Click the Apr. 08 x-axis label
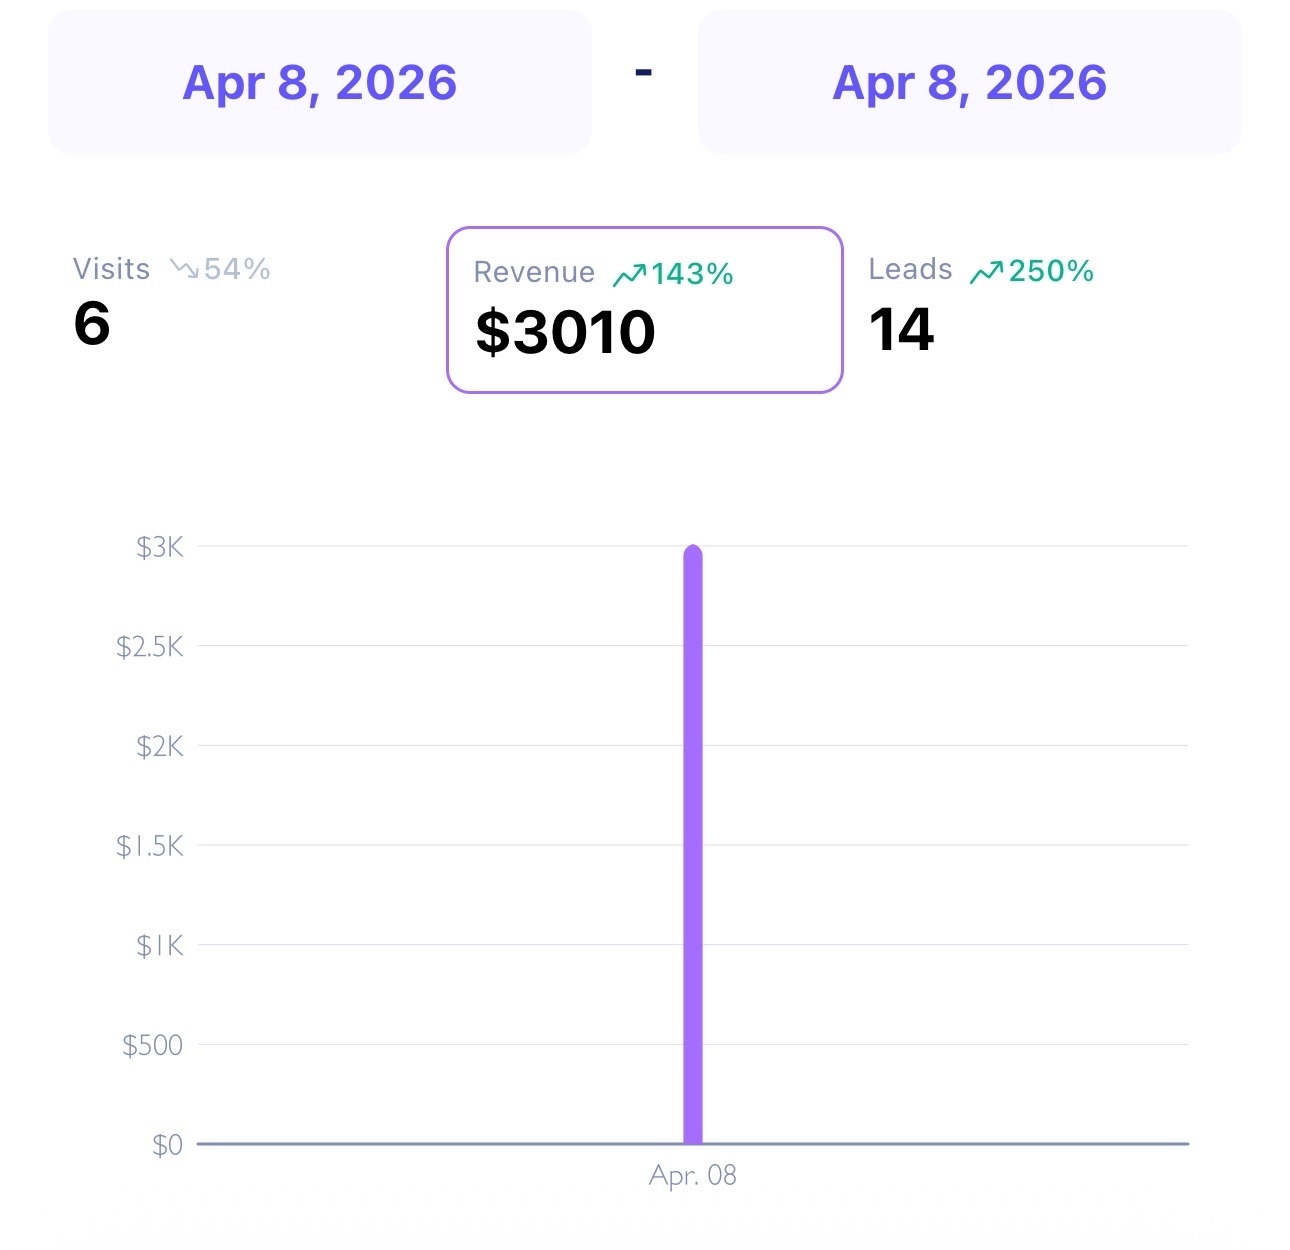The image size is (1290, 1250). pyautogui.click(x=693, y=1175)
